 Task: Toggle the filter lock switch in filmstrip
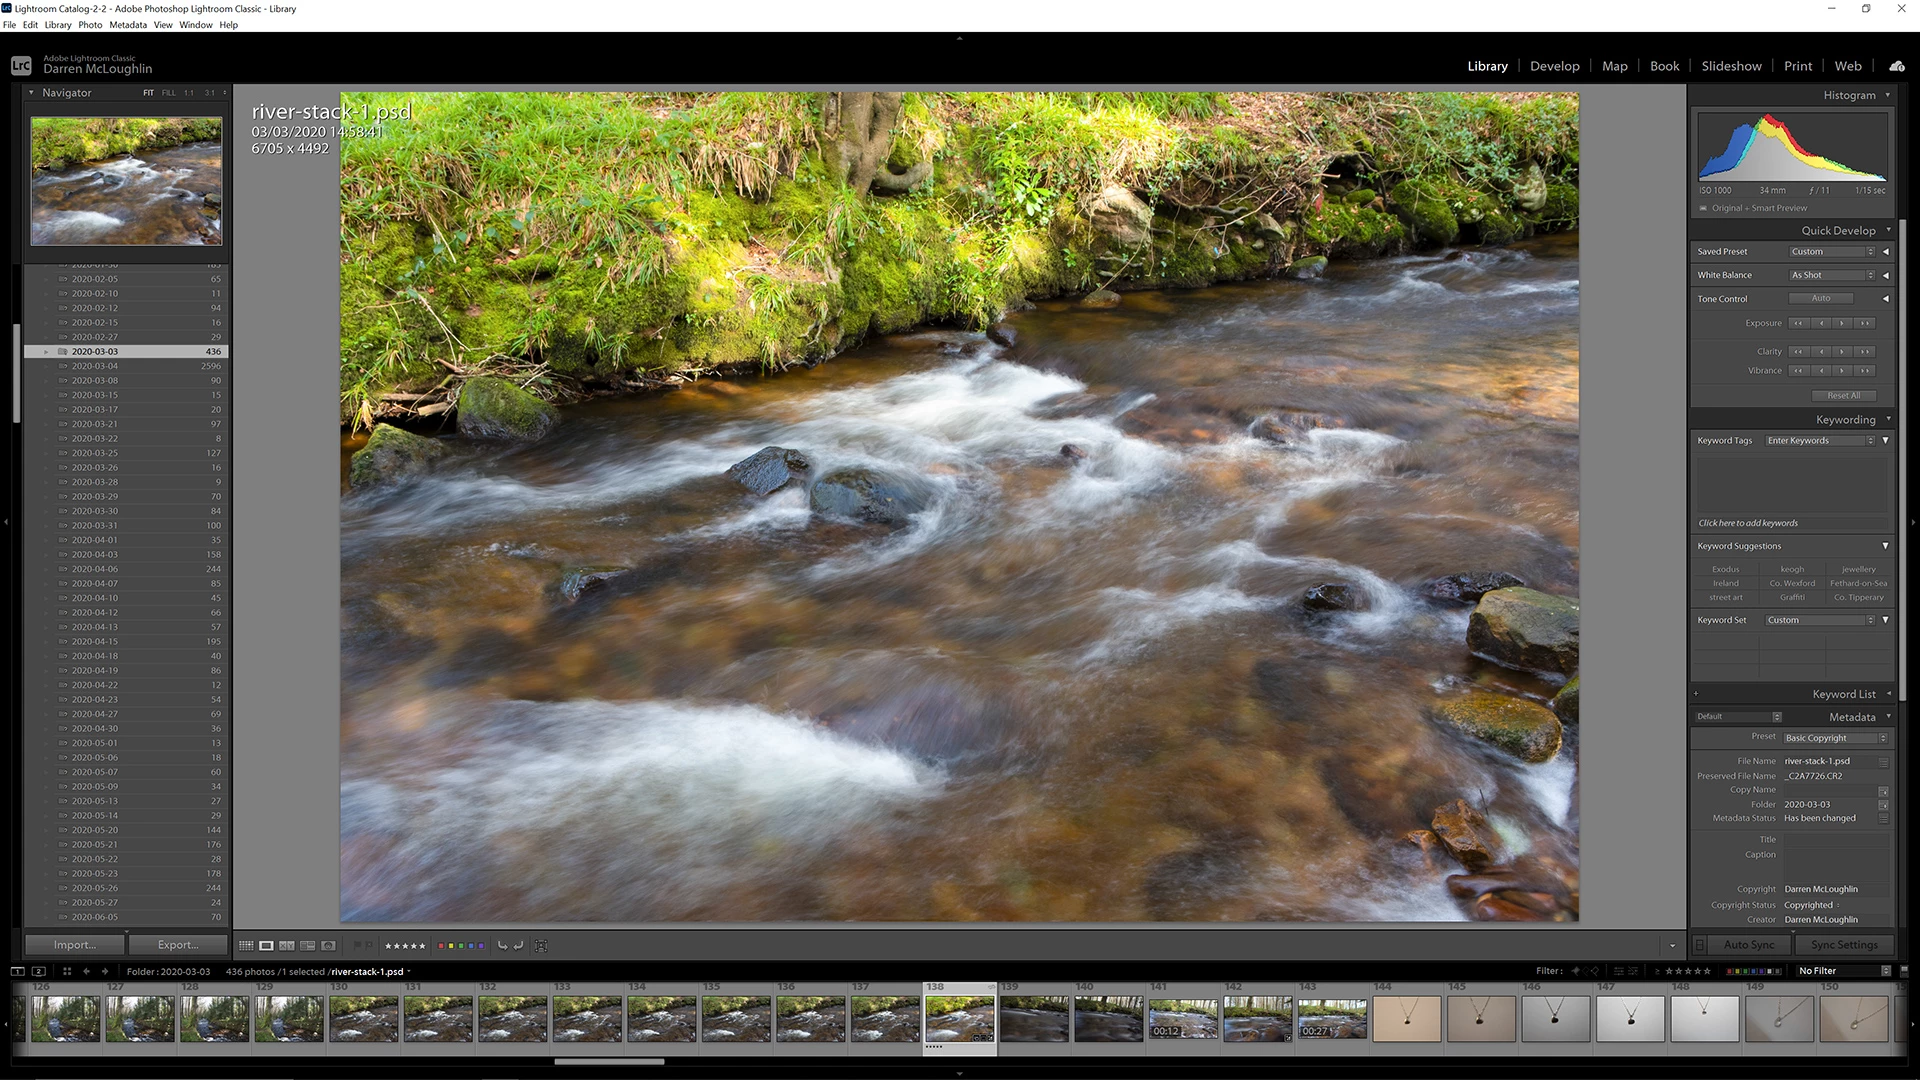[x=1904, y=971]
